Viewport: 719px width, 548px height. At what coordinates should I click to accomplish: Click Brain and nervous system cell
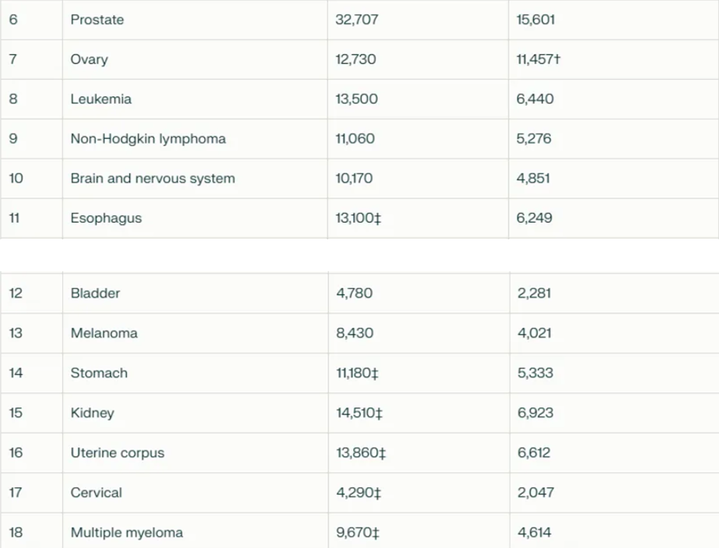pos(152,178)
